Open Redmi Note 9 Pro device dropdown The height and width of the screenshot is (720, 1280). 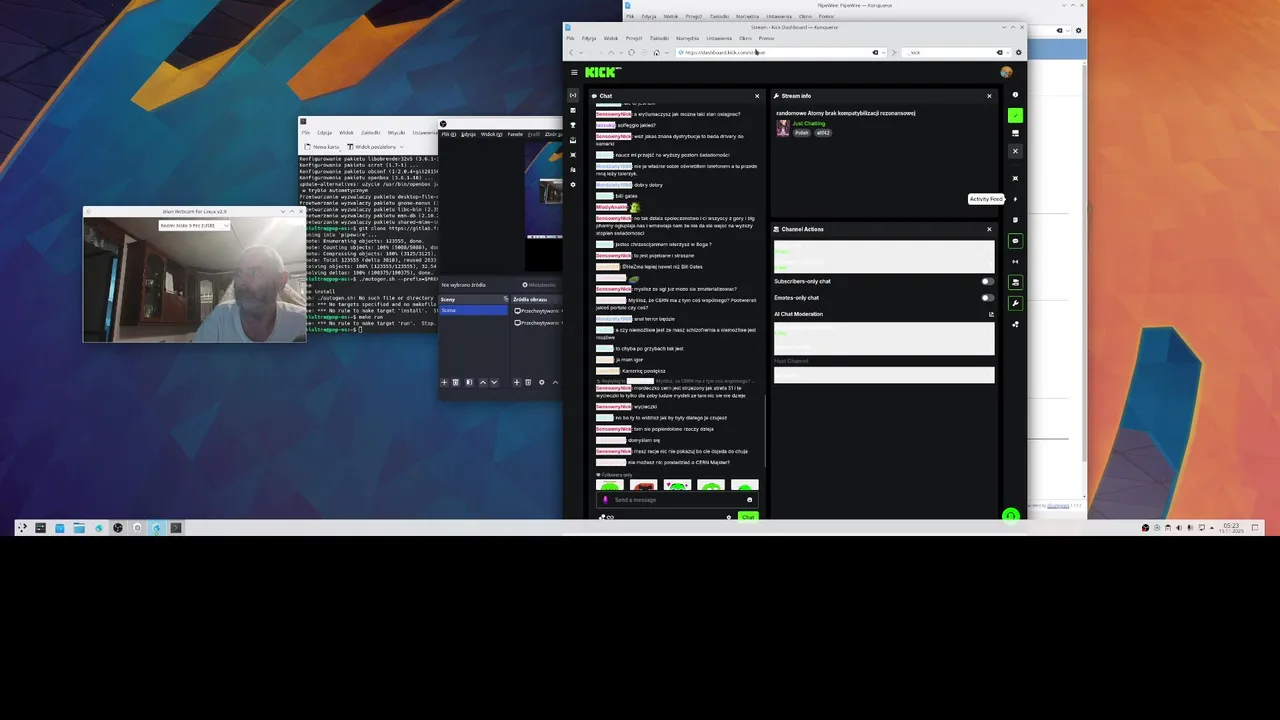click(x=193, y=225)
